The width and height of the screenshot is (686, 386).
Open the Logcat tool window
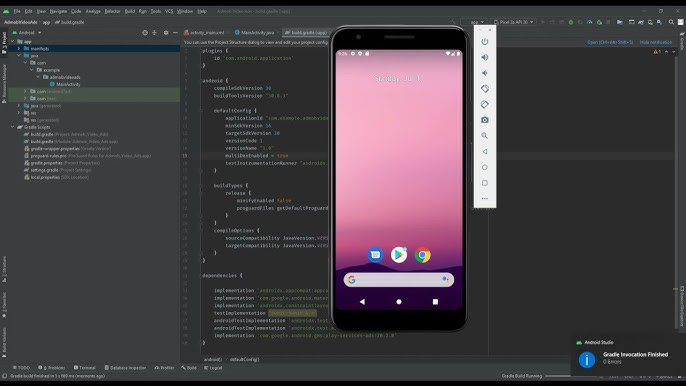tap(213, 368)
